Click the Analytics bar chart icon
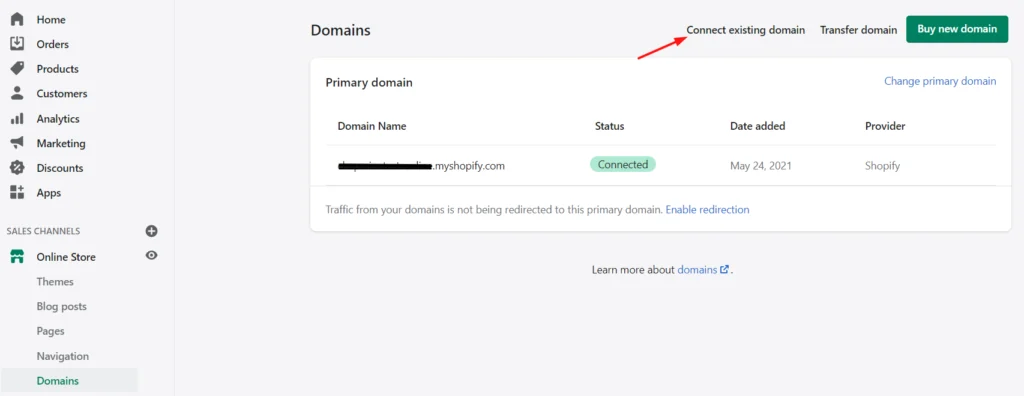The image size is (1024, 396). tap(17, 118)
